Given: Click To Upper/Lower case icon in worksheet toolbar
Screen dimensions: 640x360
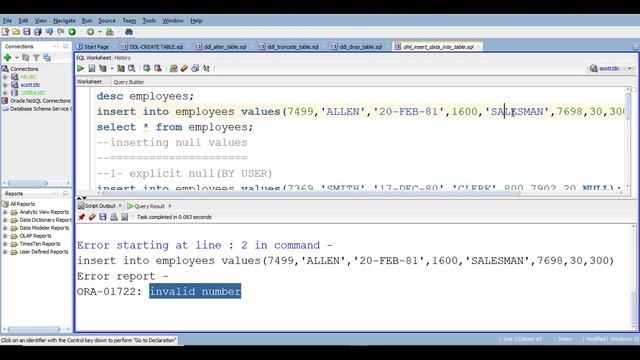Looking at the screenshot, I should 206,68.
